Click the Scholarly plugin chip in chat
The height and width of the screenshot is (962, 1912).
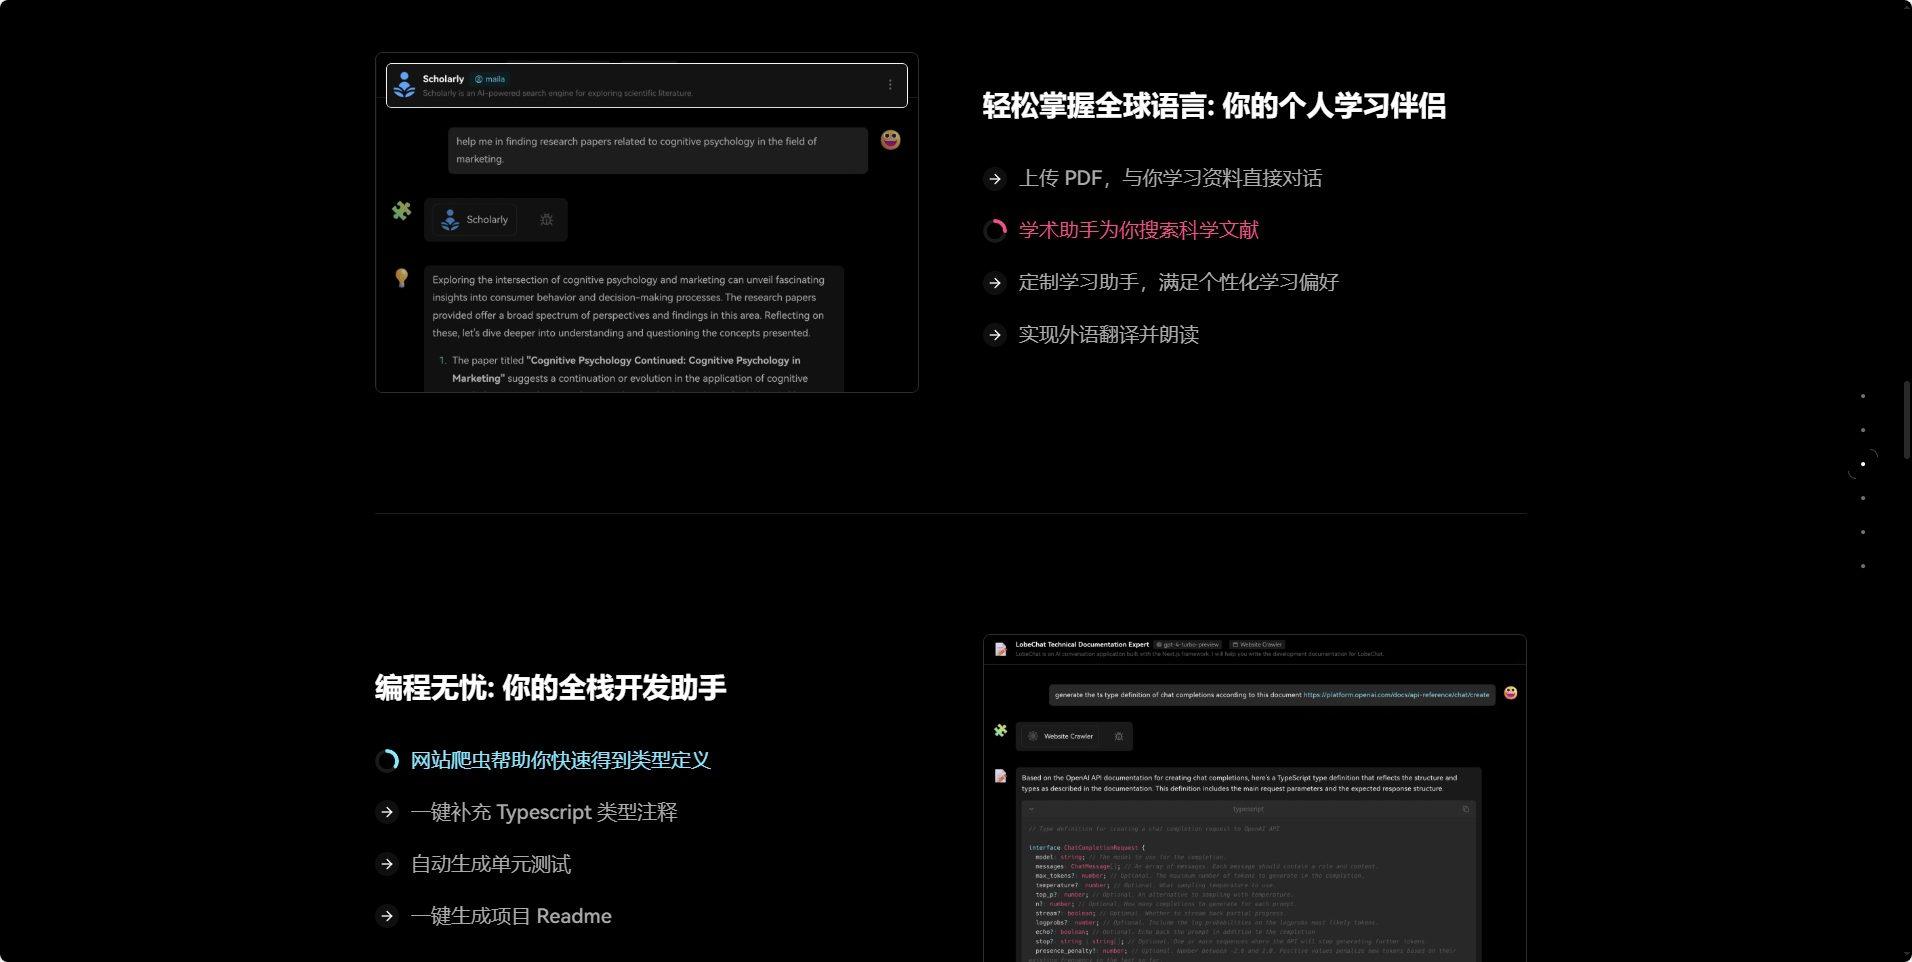point(475,220)
